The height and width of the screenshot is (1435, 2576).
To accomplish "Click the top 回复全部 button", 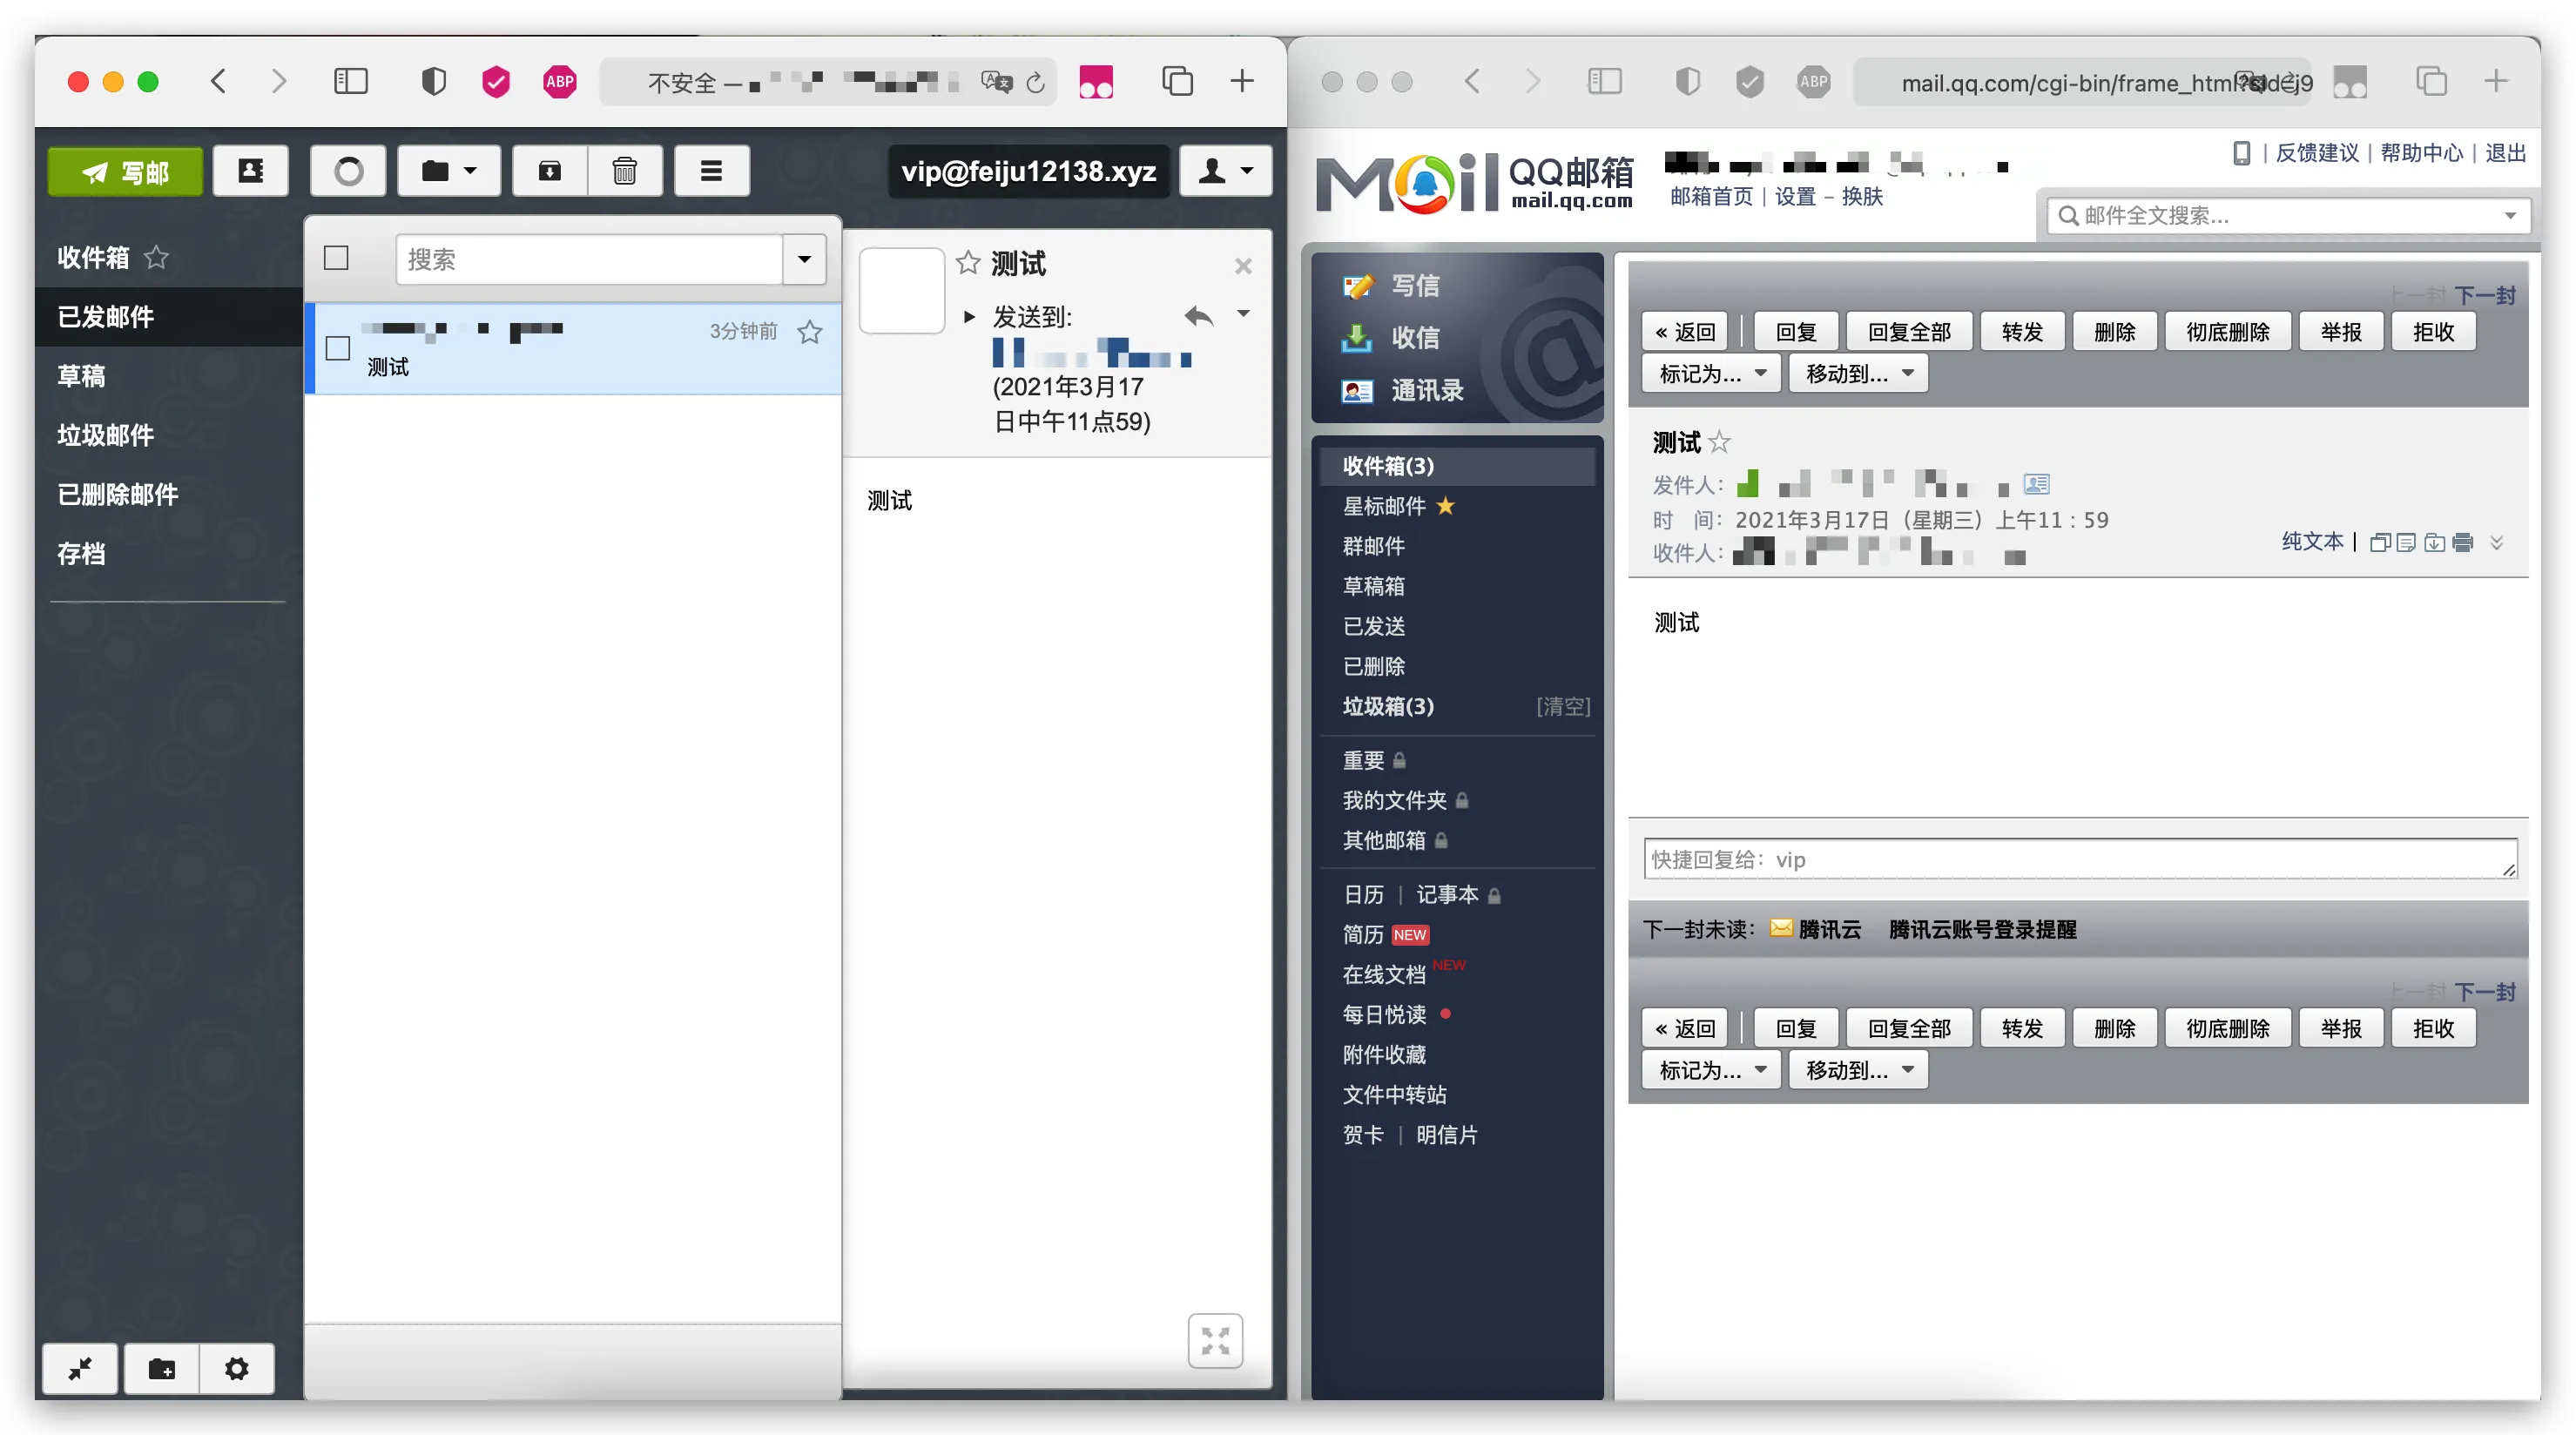I will (x=1909, y=332).
